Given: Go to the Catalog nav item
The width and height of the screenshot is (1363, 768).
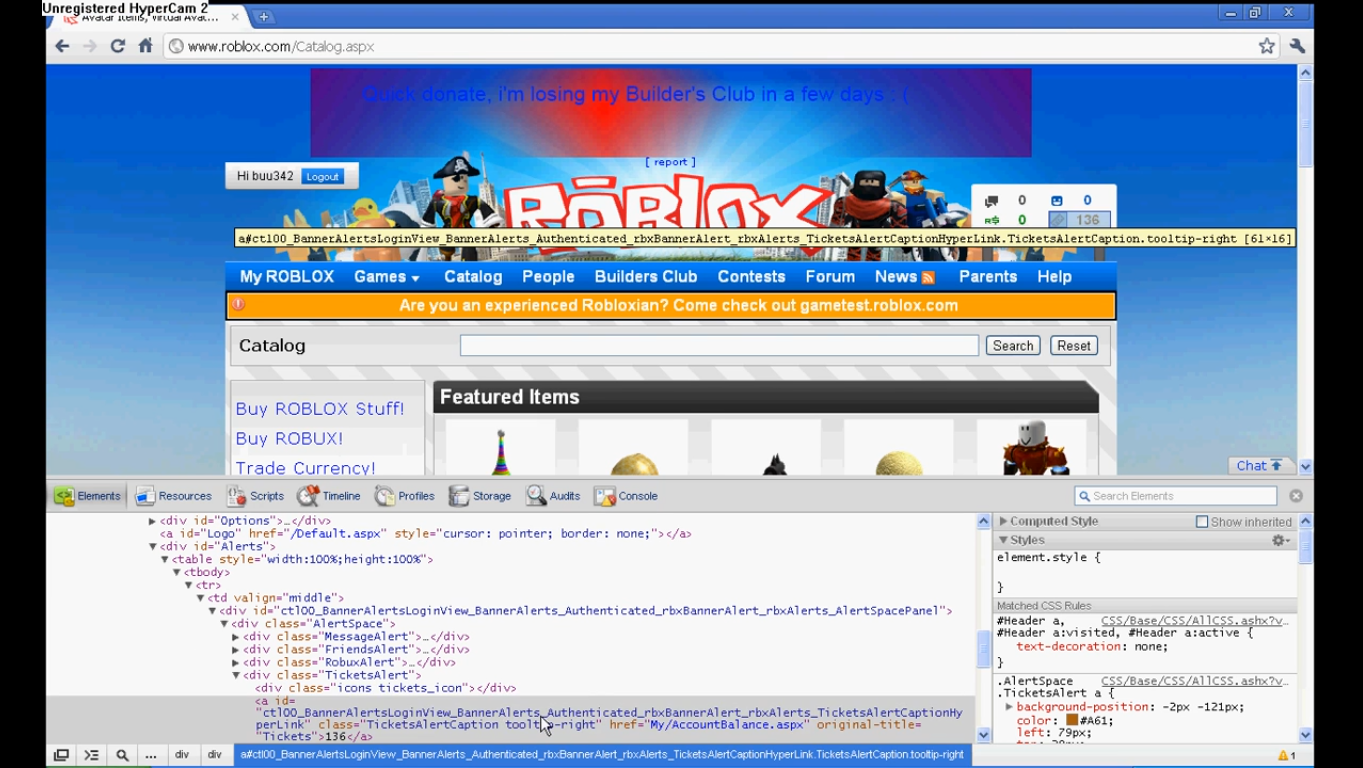Looking at the screenshot, I should pos(473,277).
